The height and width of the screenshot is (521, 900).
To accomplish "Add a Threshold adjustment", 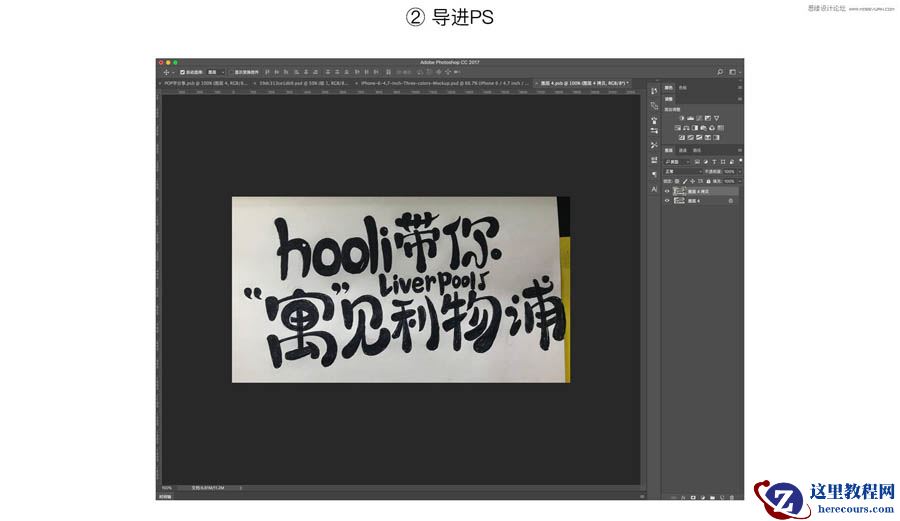I will [x=699, y=137].
